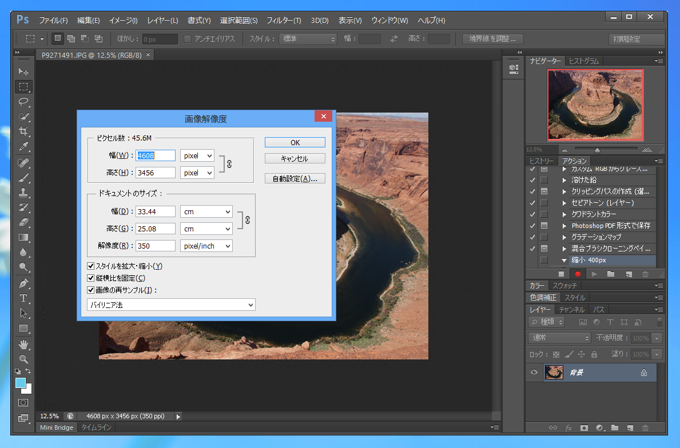Swap foreground and background colors
Image resolution: width=680 pixels, height=448 pixels.
click(x=28, y=371)
